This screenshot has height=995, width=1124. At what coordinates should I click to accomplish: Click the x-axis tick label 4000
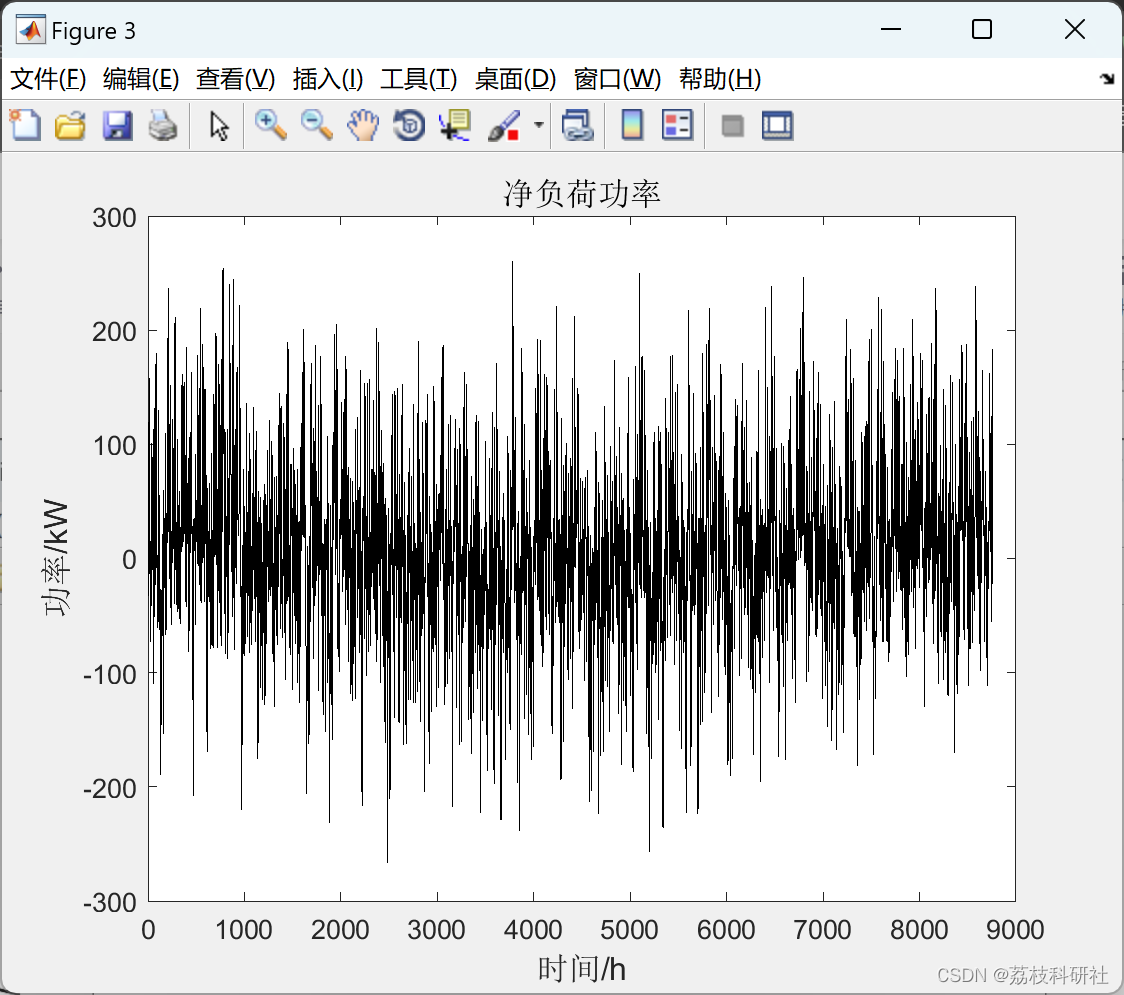[533, 930]
